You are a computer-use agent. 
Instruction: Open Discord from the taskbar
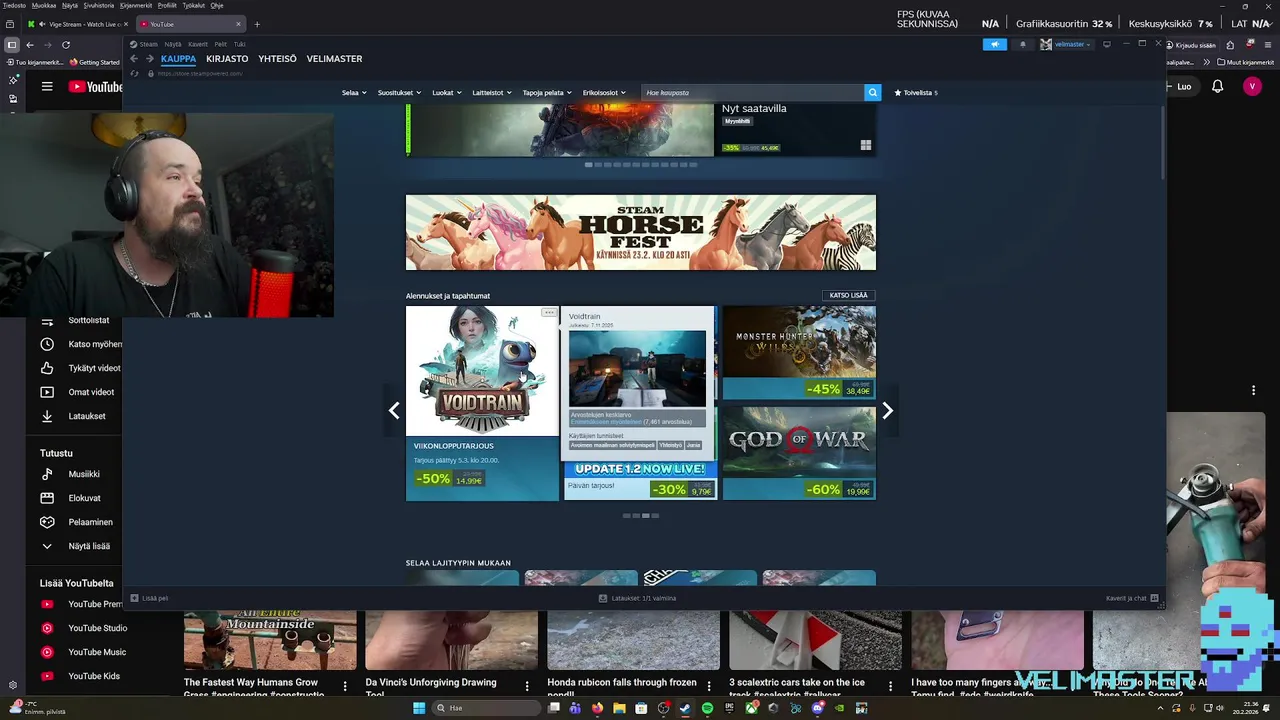817,708
